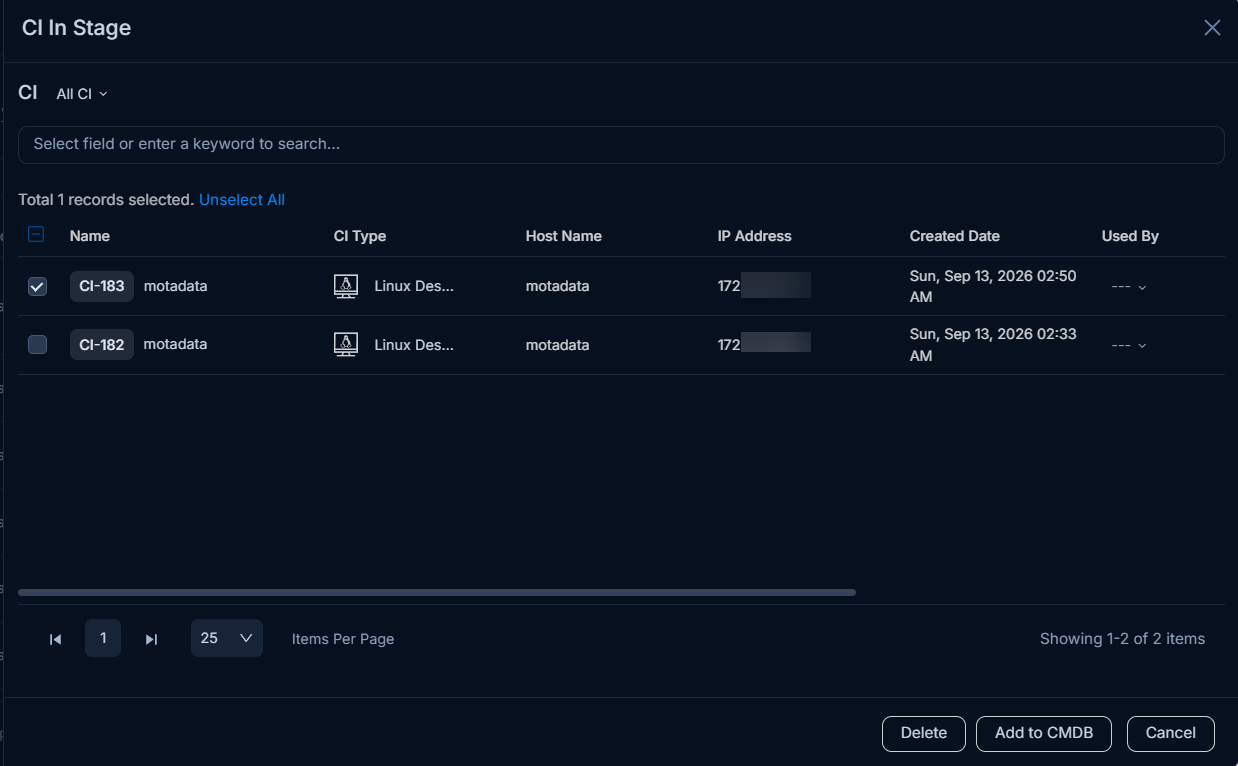Click Showing 1-2 of 2 items text
This screenshot has height=766, width=1238.
(1122, 639)
